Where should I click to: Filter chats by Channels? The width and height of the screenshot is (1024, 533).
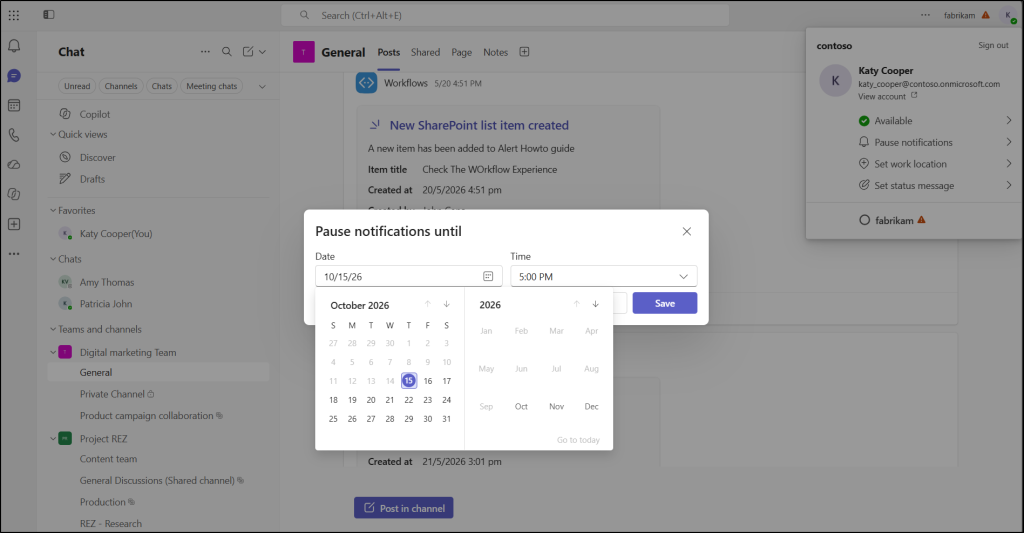pos(121,86)
